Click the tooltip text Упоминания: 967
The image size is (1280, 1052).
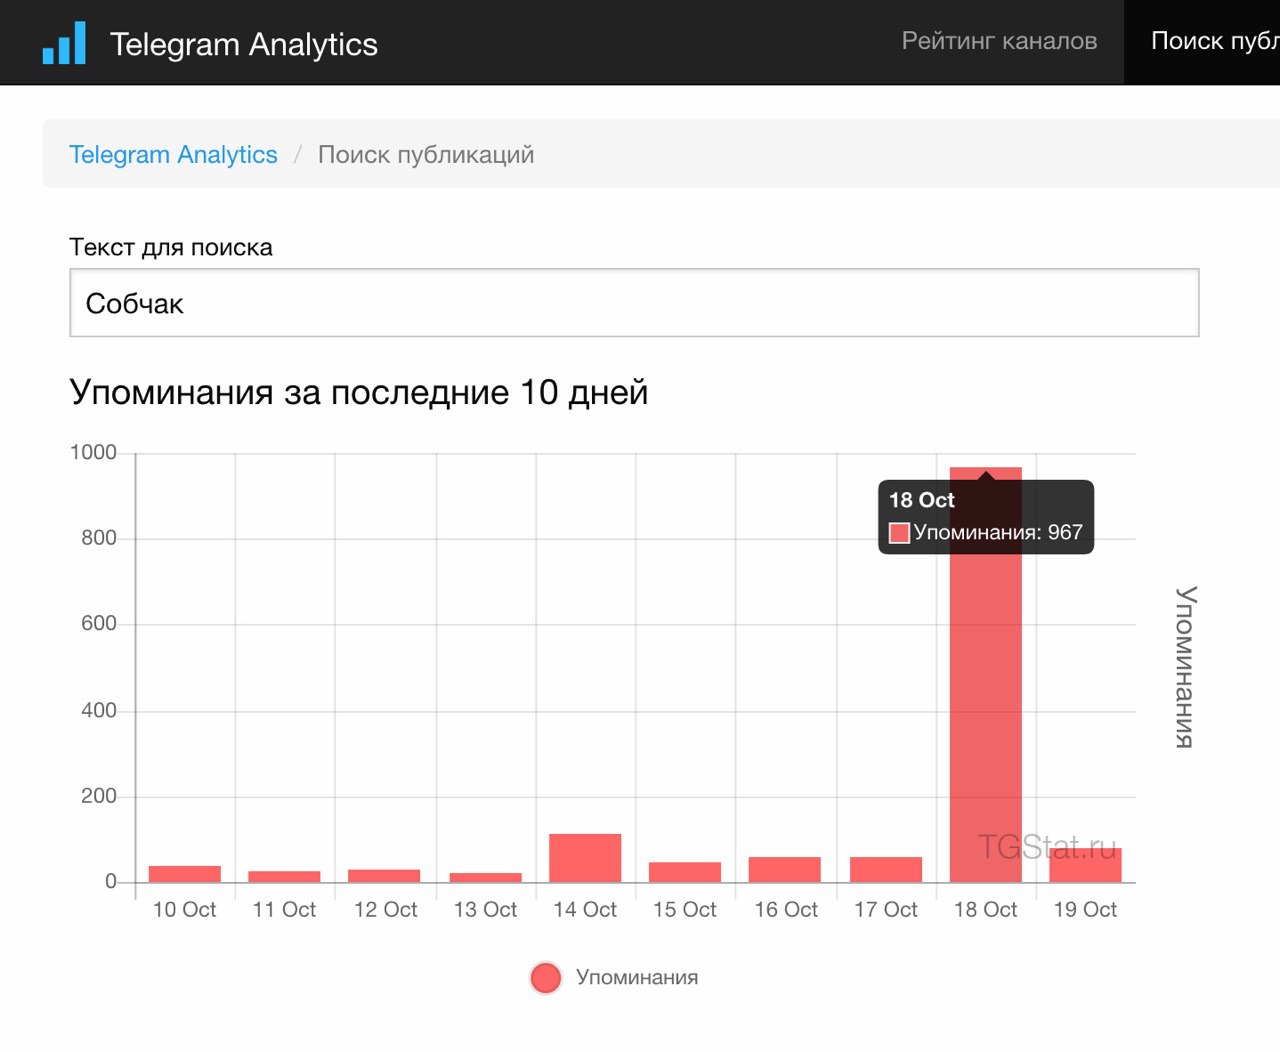tap(998, 532)
